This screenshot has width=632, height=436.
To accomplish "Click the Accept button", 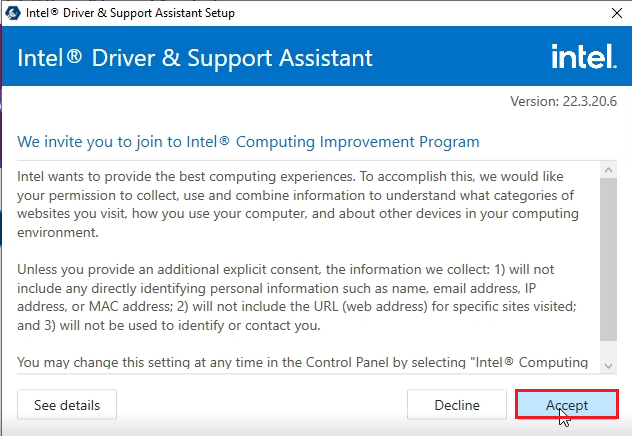I will [x=566, y=404].
